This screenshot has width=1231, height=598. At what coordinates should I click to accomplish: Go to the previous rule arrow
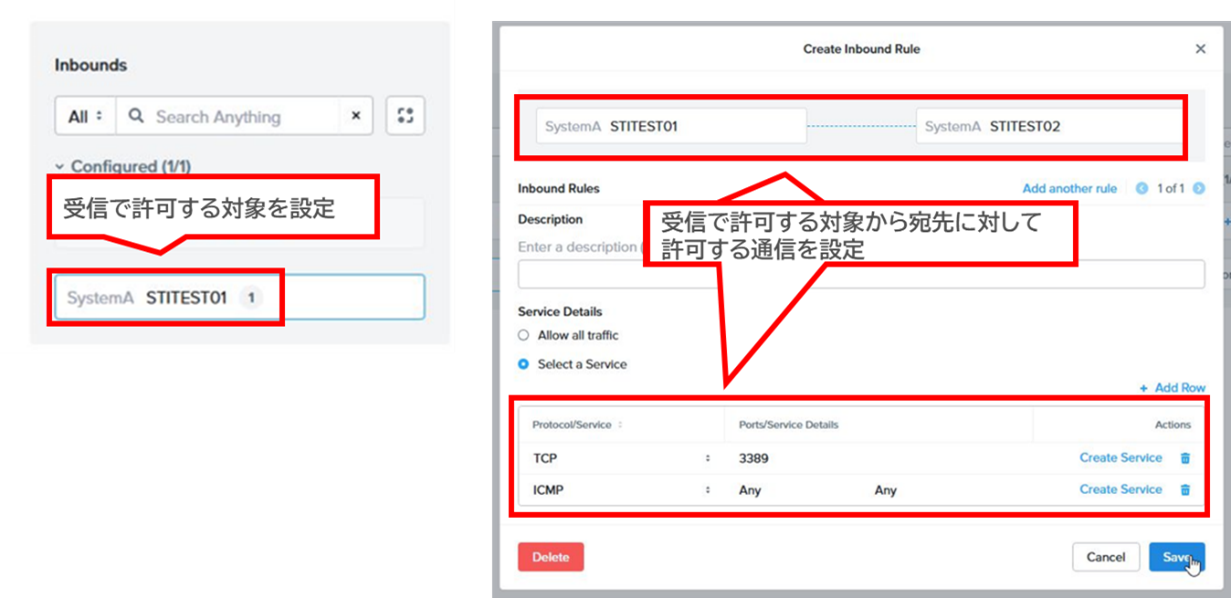[x=1142, y=188]
